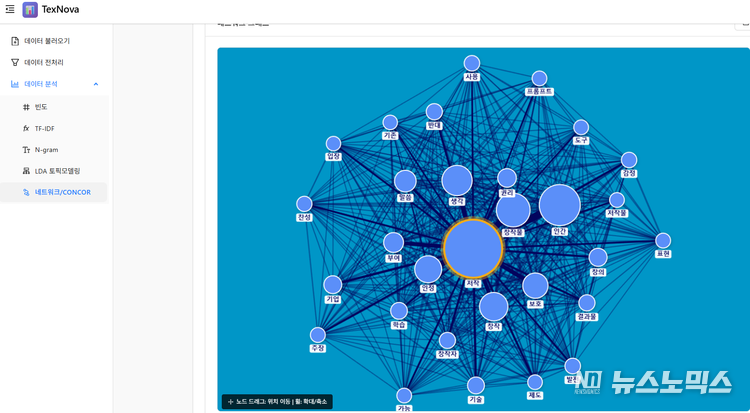Click the large orange-outlined 저작 node
Image resolution: width=750 pixels, height=413 pixels.
[x=473, y=249]
